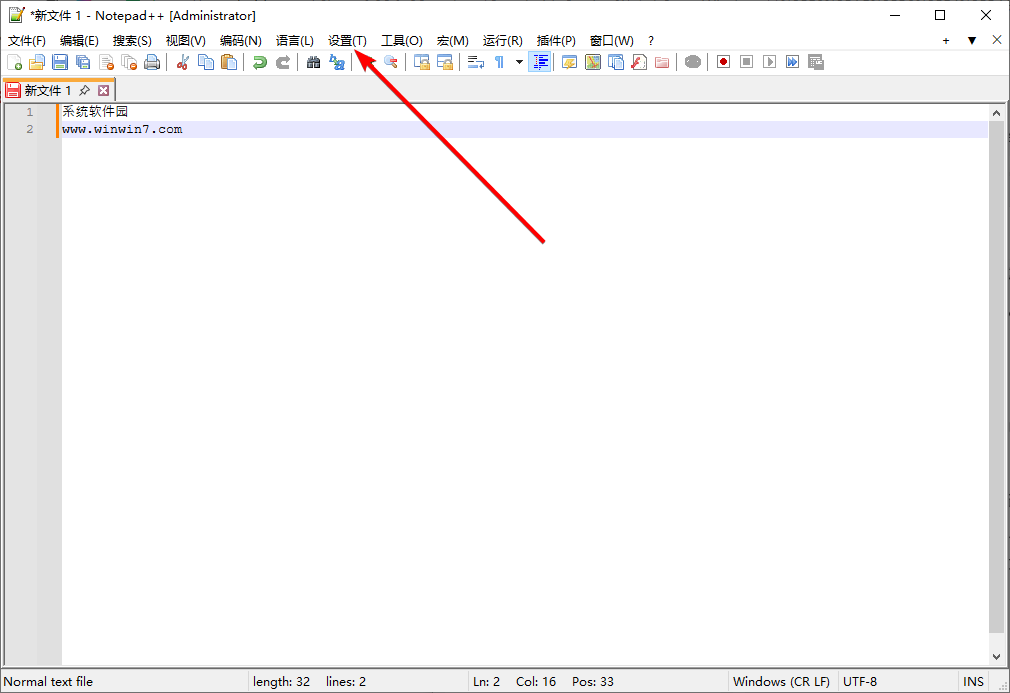Toggle synchronized horizontal scrolling icon
Image resolution: width=1010 pixels, height=693 pixels.
[x=445, y=62]
